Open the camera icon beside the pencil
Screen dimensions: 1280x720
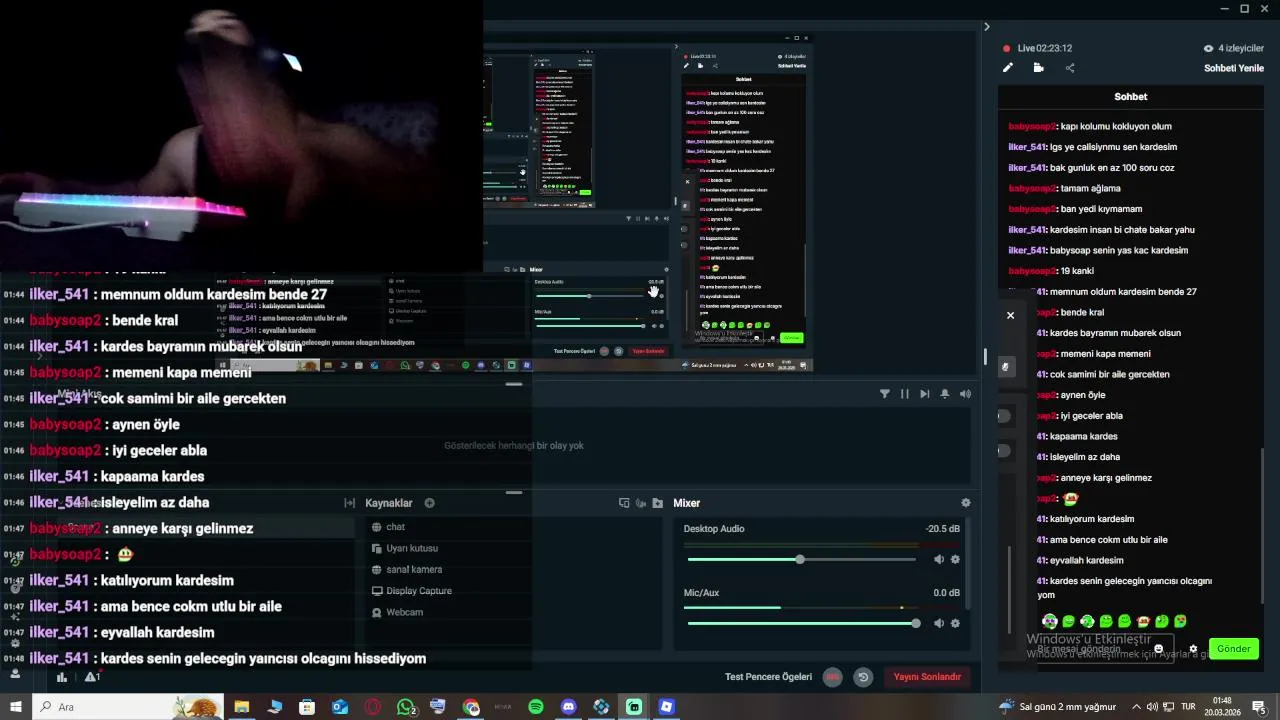click(x=1039, y=68)
